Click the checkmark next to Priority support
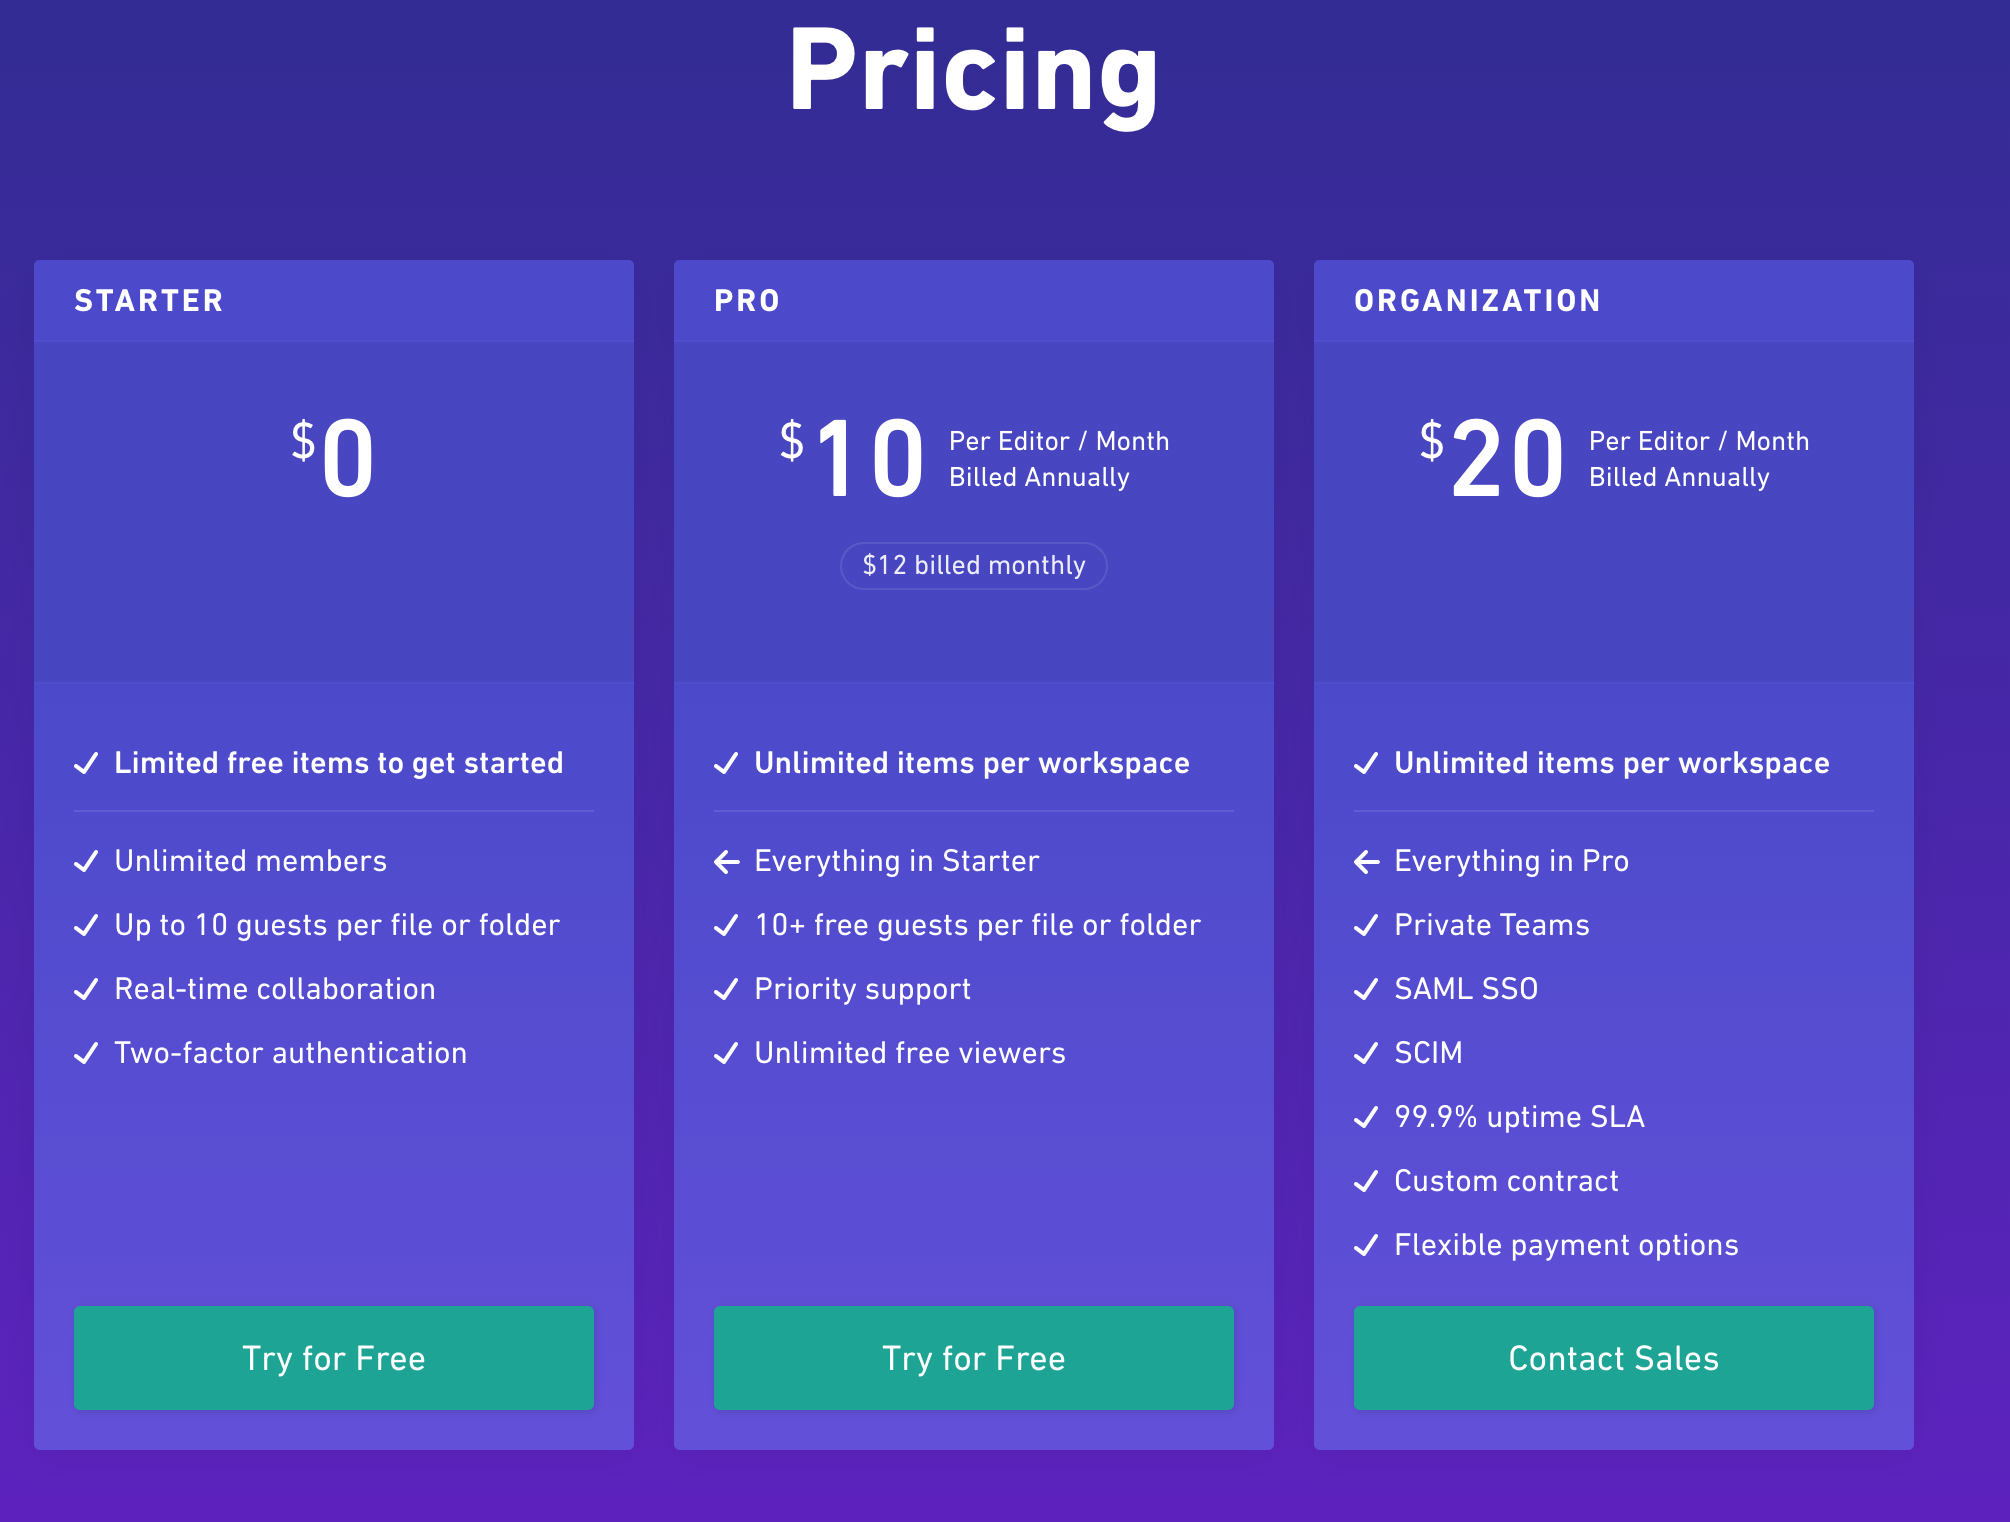 [727, 989]
